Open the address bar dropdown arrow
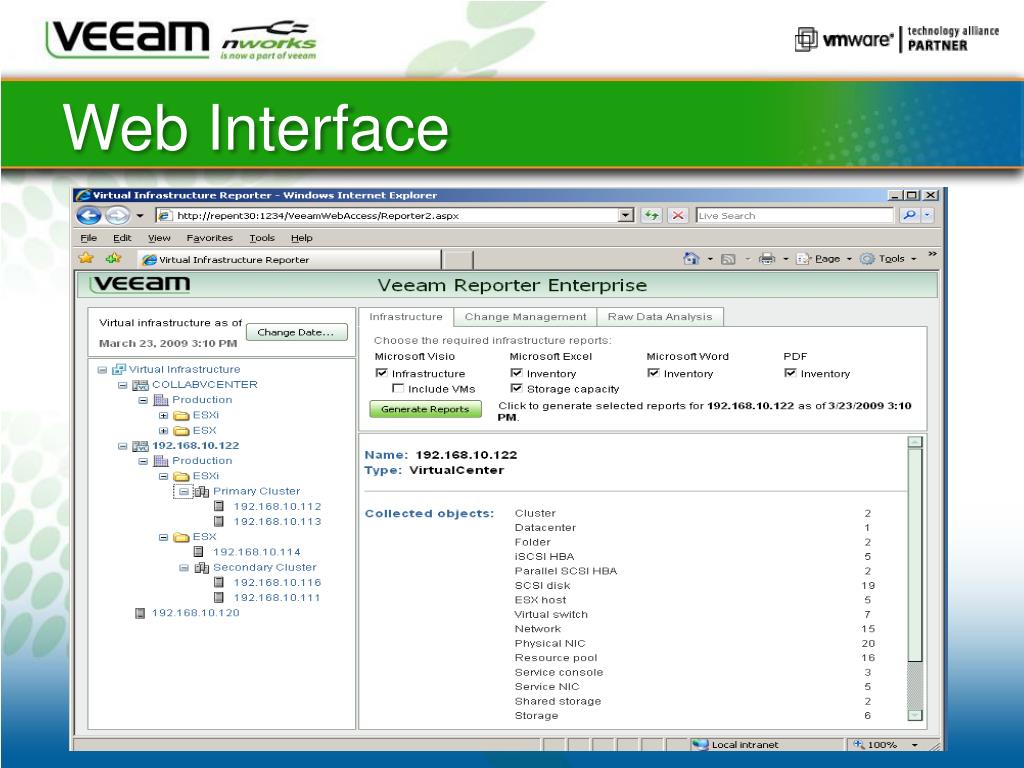Image resolution: width=1024 pixels, height=768 pixels. (626, 215)
